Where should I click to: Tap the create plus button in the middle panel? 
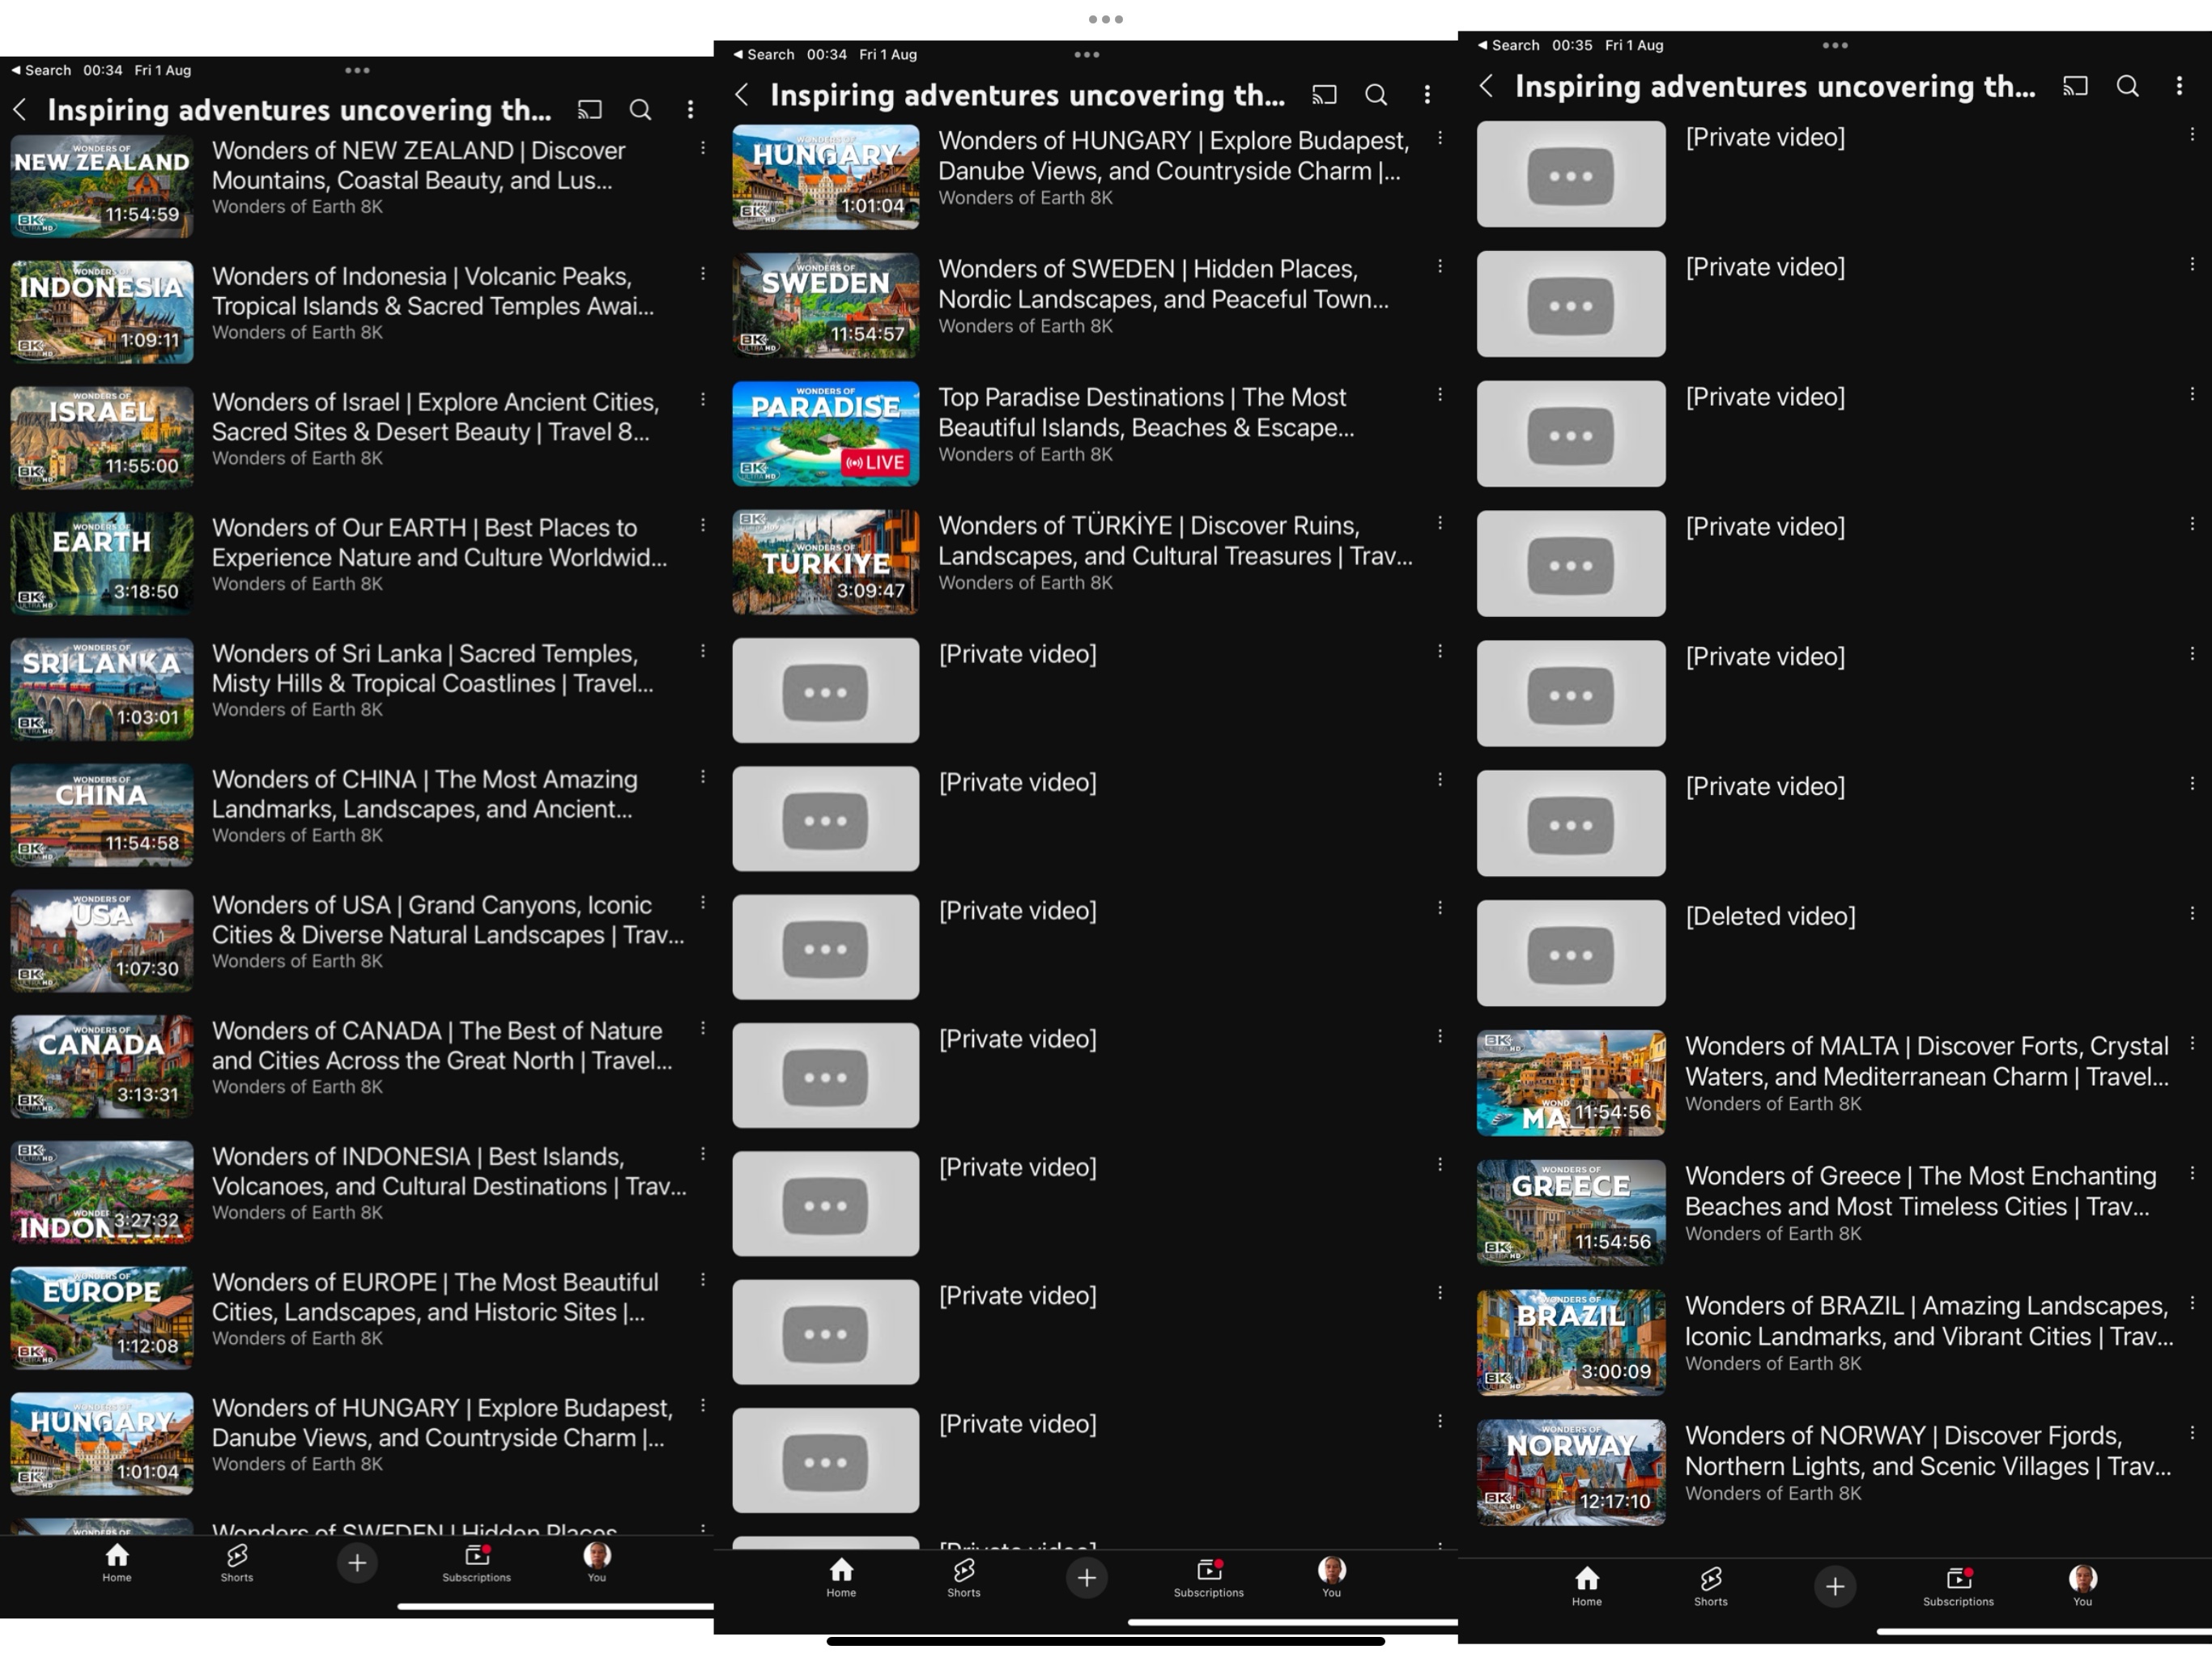(1086, 1578)
